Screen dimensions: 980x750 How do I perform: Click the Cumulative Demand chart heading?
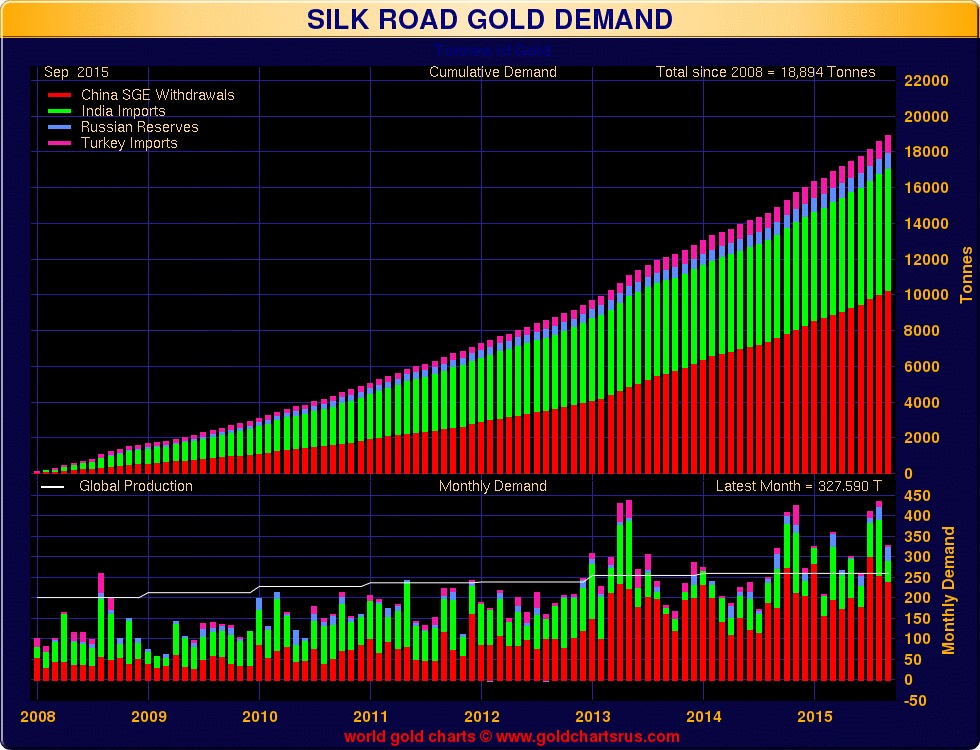pos(492,72)
